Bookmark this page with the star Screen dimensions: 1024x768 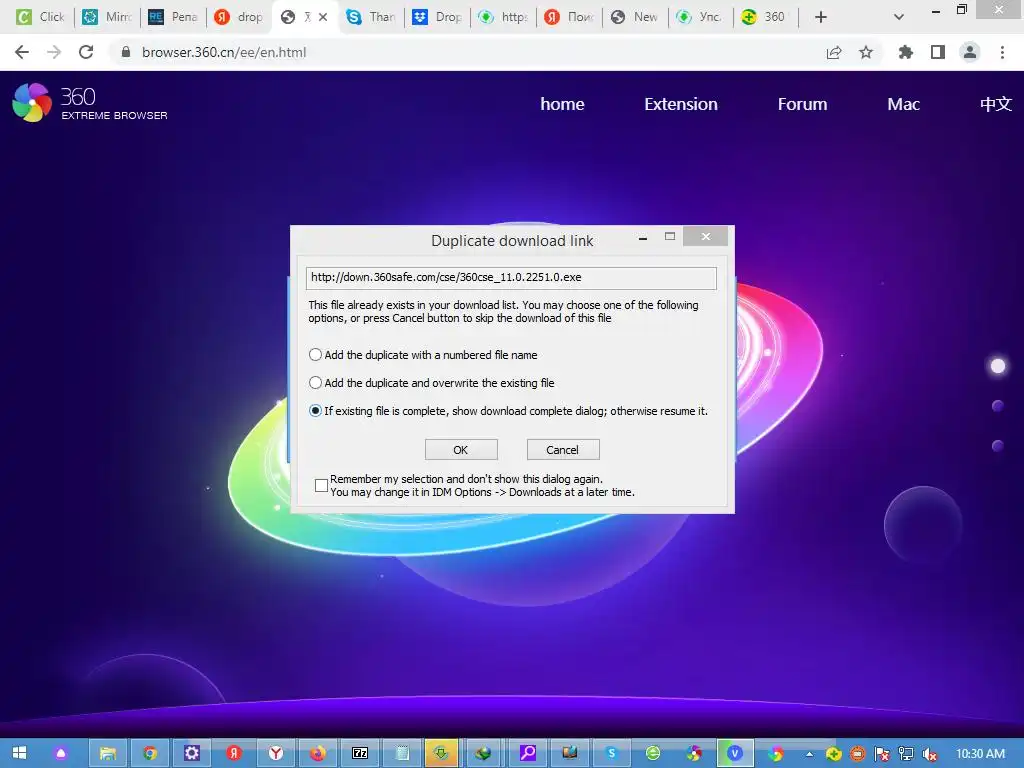[x=866, y=52]
